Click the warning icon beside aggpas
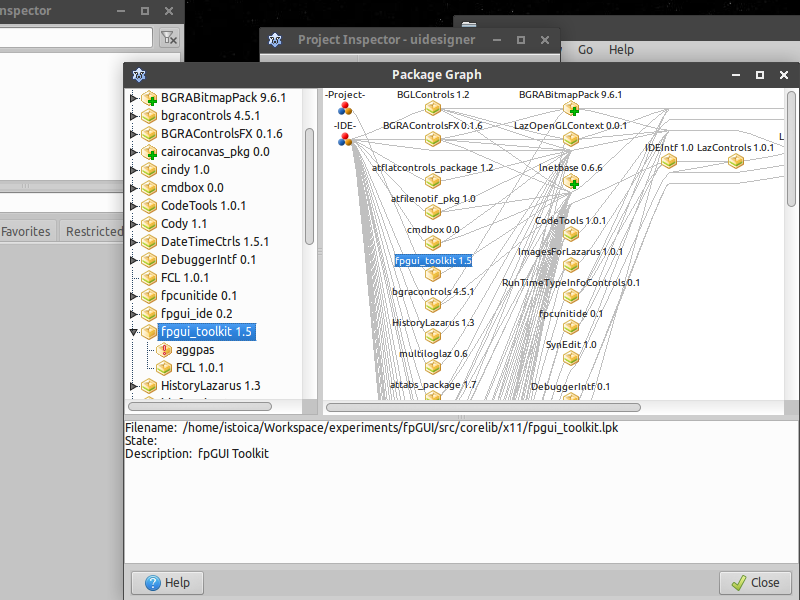Image resolution: width=800 pixels, height=600 pixels. (164, 349)
